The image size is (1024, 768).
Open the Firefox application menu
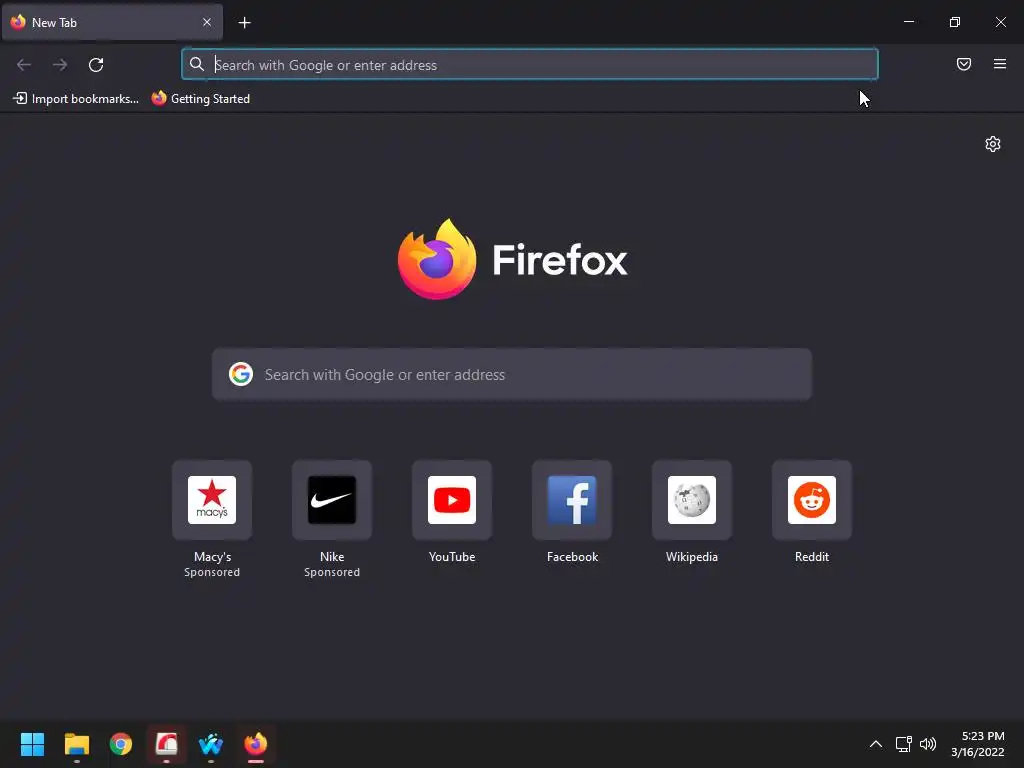coord(1000,64)
